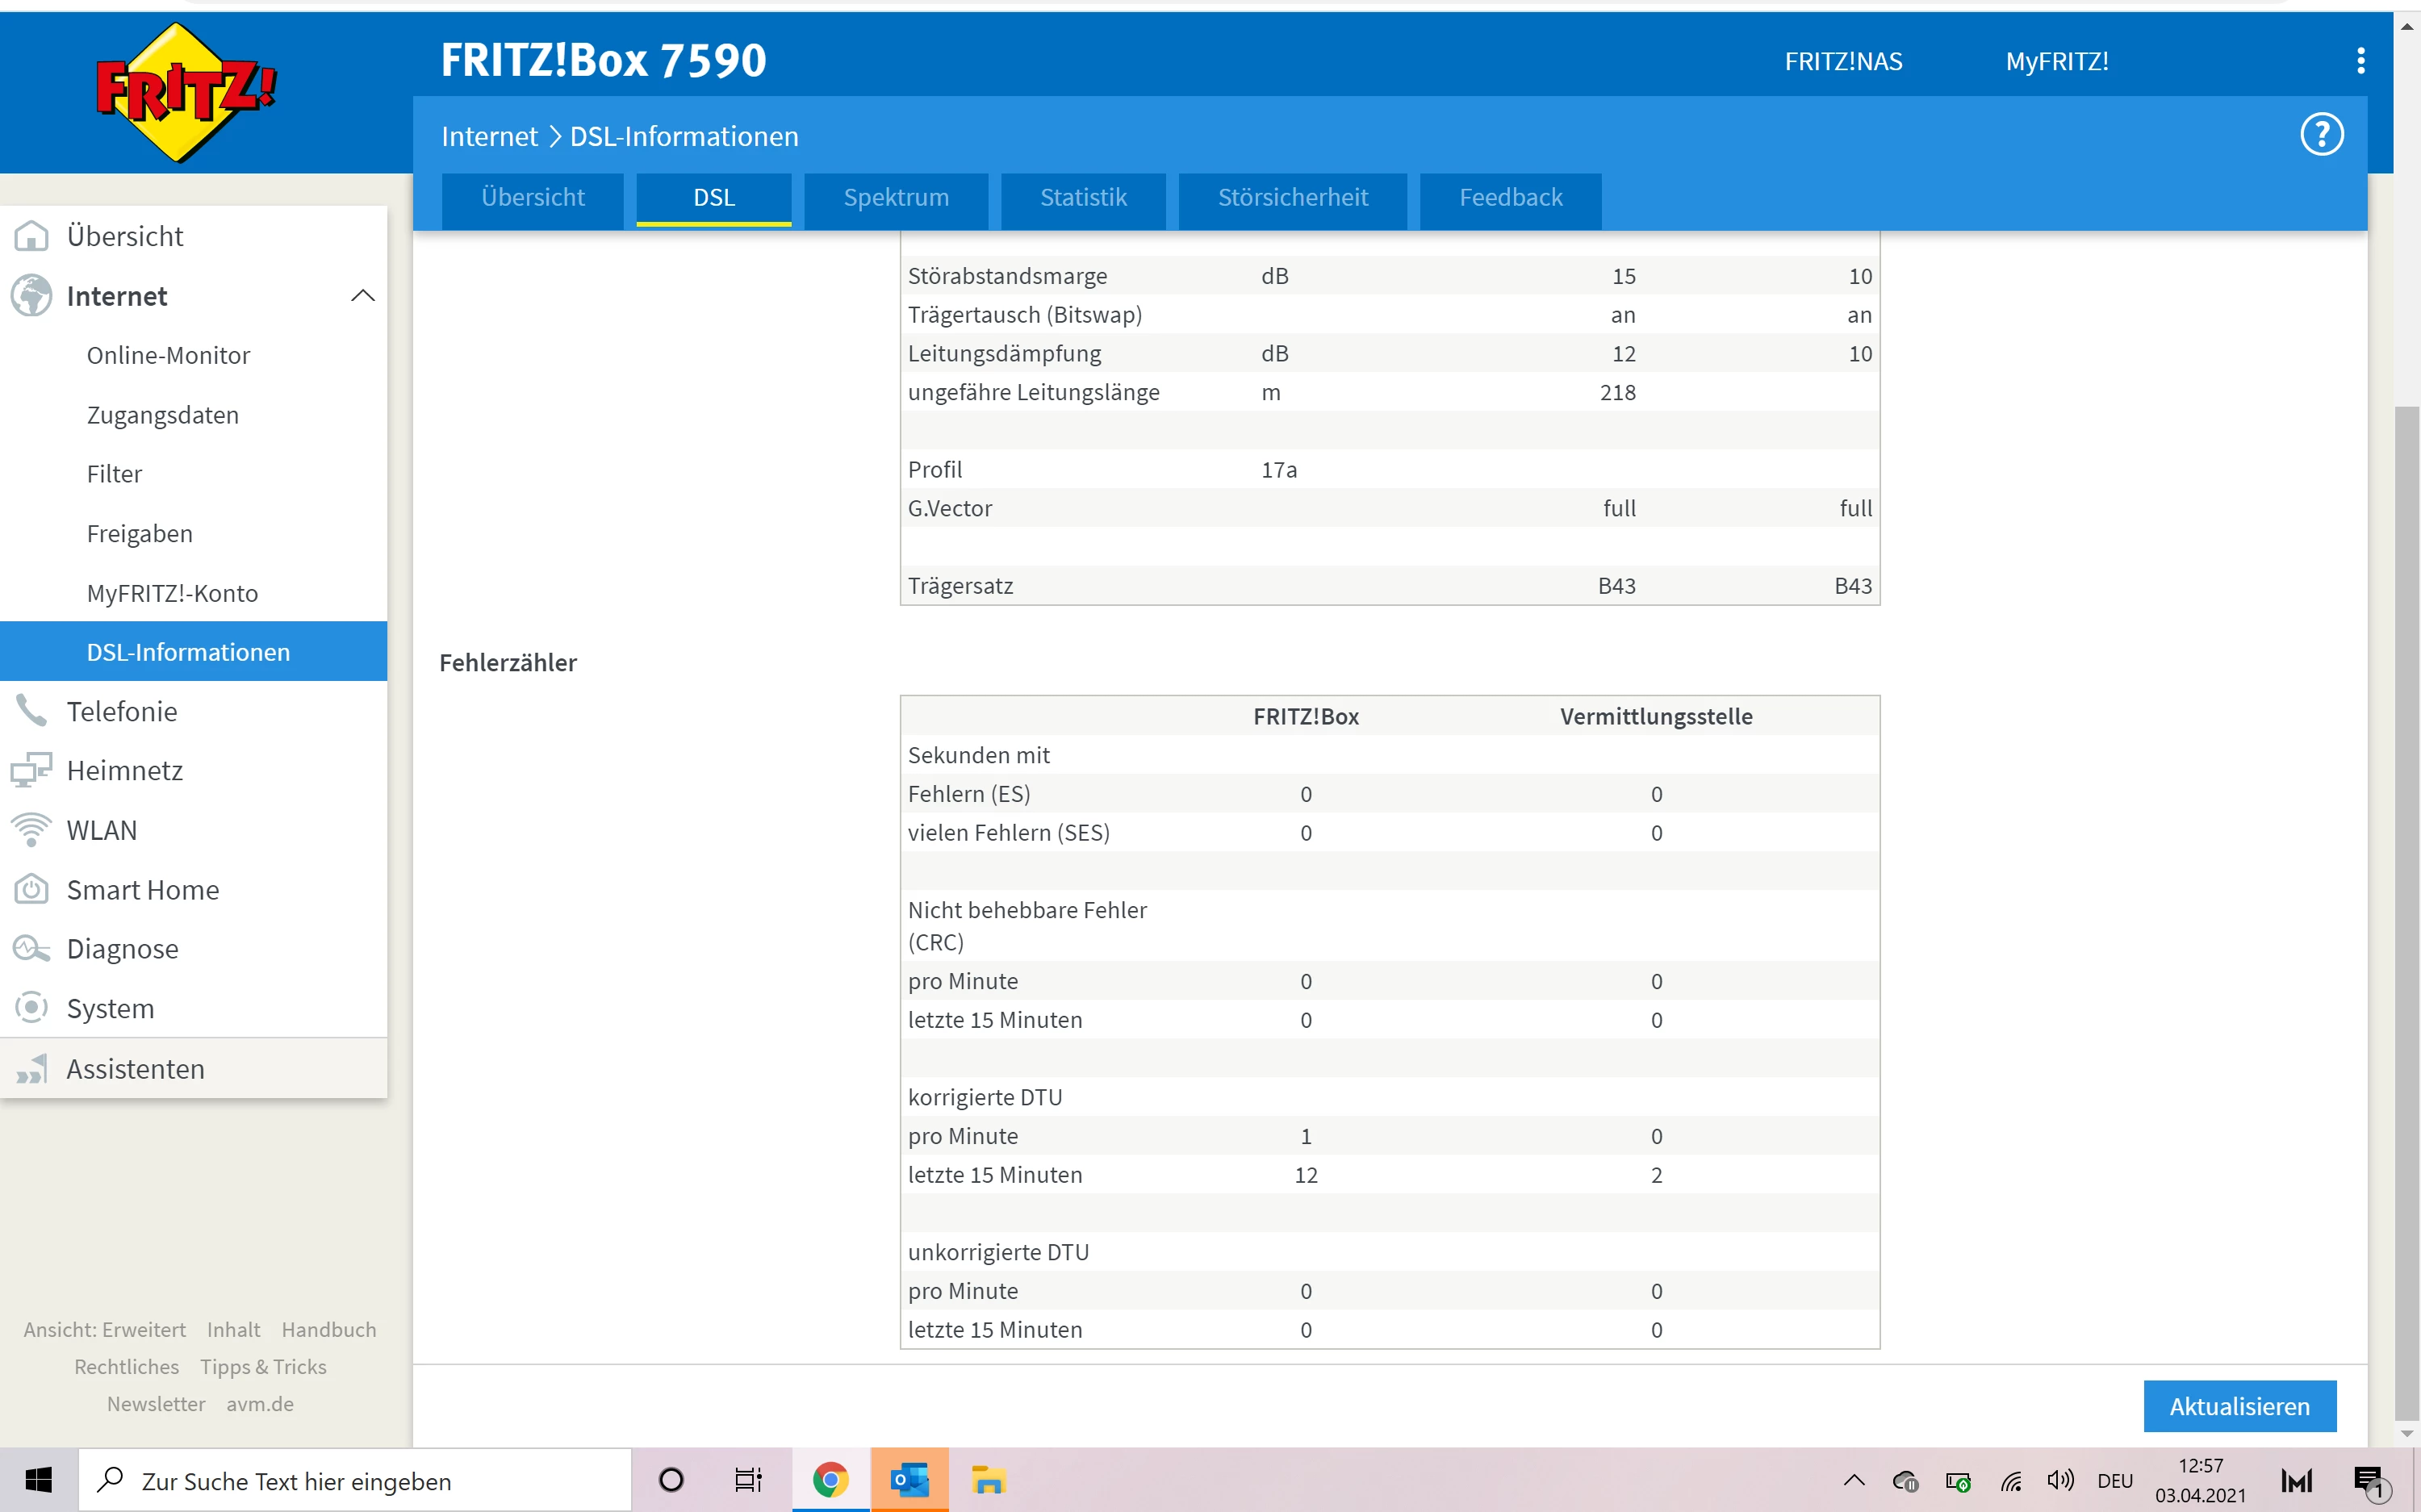This screenshot has height=1512, width=2421.
Task: Collapse the Internet menu chevron
Action: pyautogui.click(x=363, y=296)
